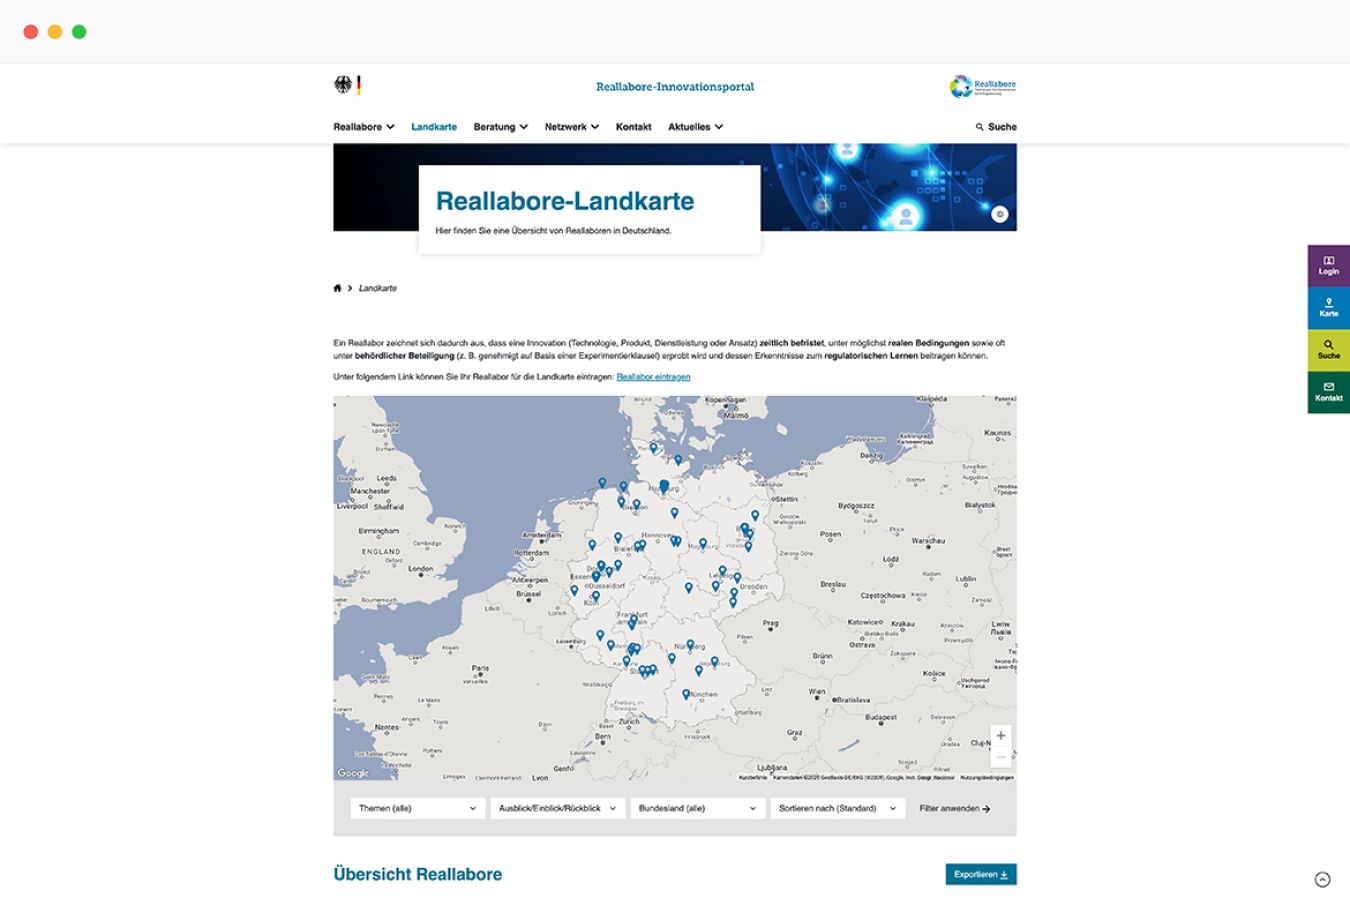Viewport: 1350px width, 905px height.
Task: Open the Login side tab
Action: (1328, 266)
